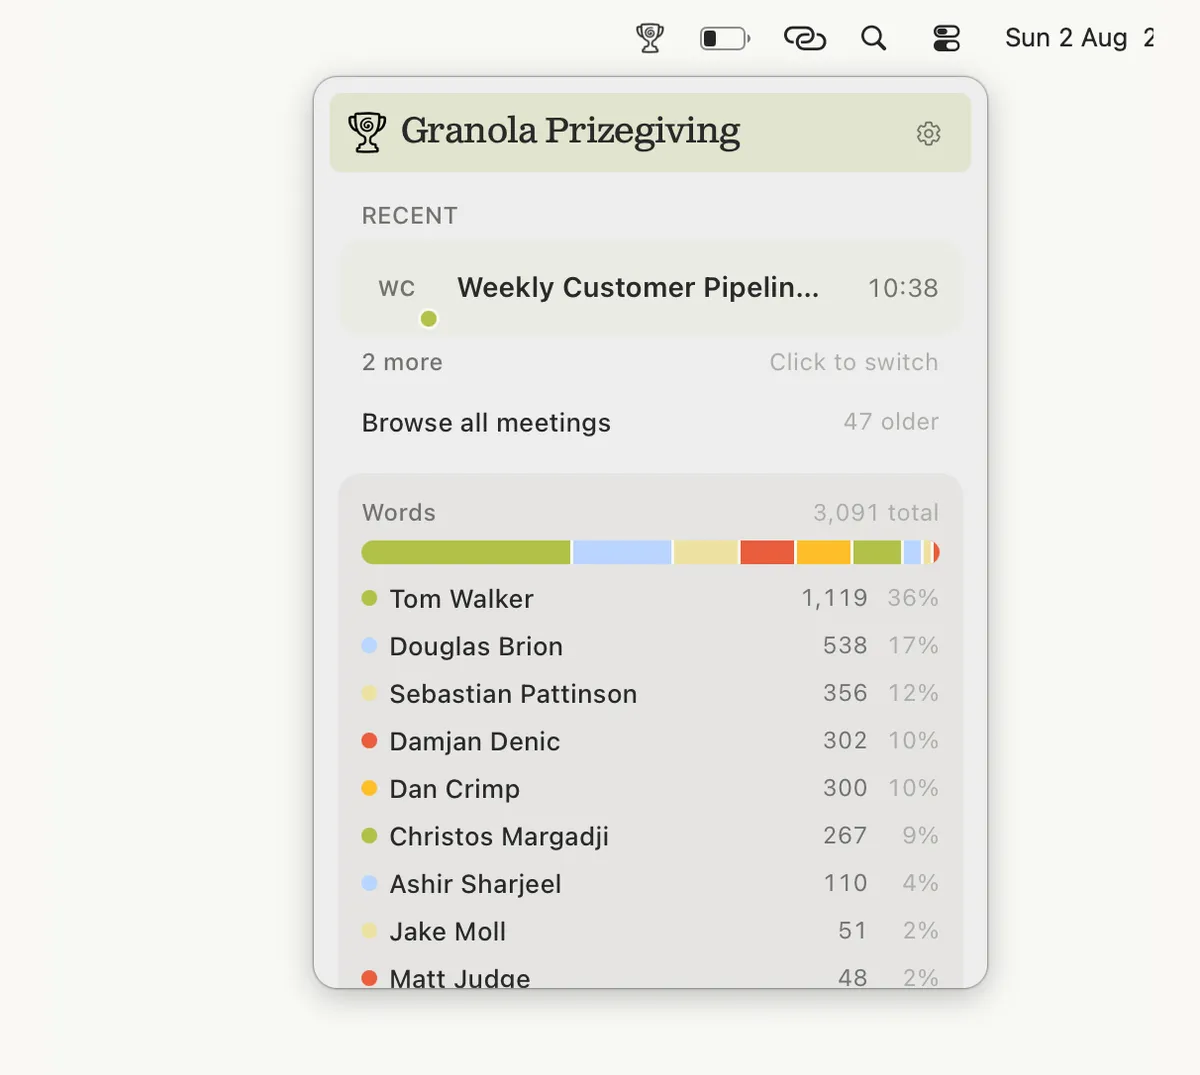Image resolution: width=1200 pixels, height=1075 pixels.
Task: Click Ashir Sharjeel's 110 word count
Action: pos(845,883)
